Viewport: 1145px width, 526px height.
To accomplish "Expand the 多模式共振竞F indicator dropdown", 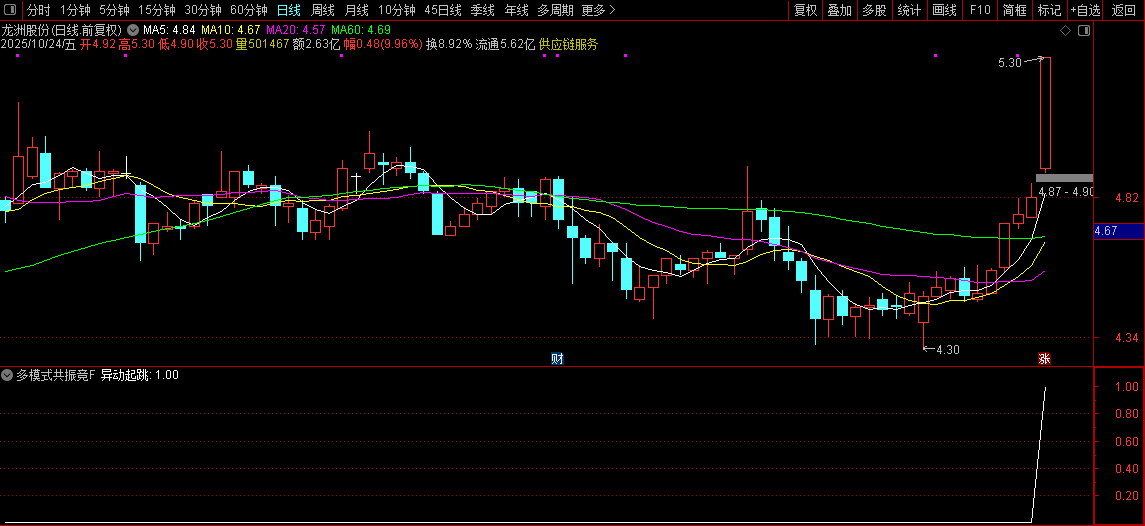I will [7, 376].
